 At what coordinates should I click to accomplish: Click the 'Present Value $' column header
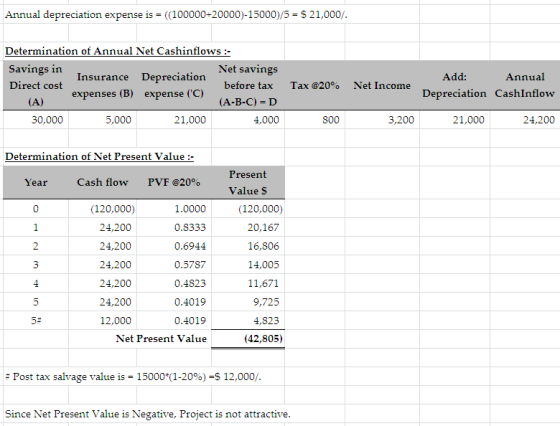(248, 182)
